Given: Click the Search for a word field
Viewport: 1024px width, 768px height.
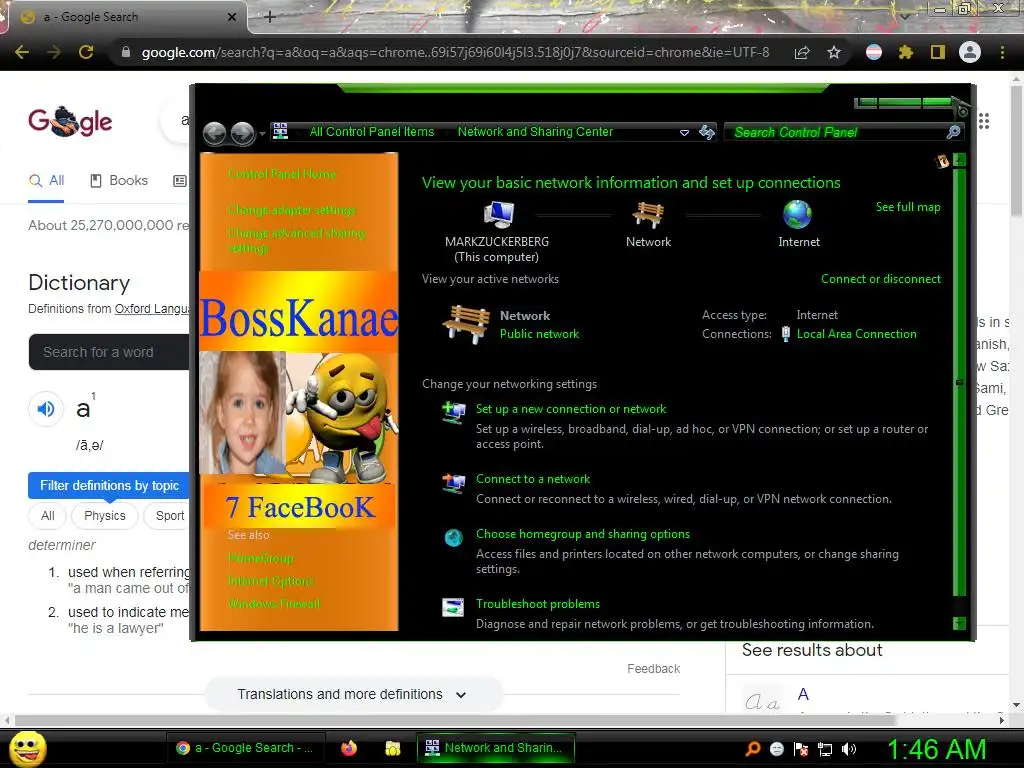Looking at the screenshot, I should pyautogui.click(x=109, y=352).
